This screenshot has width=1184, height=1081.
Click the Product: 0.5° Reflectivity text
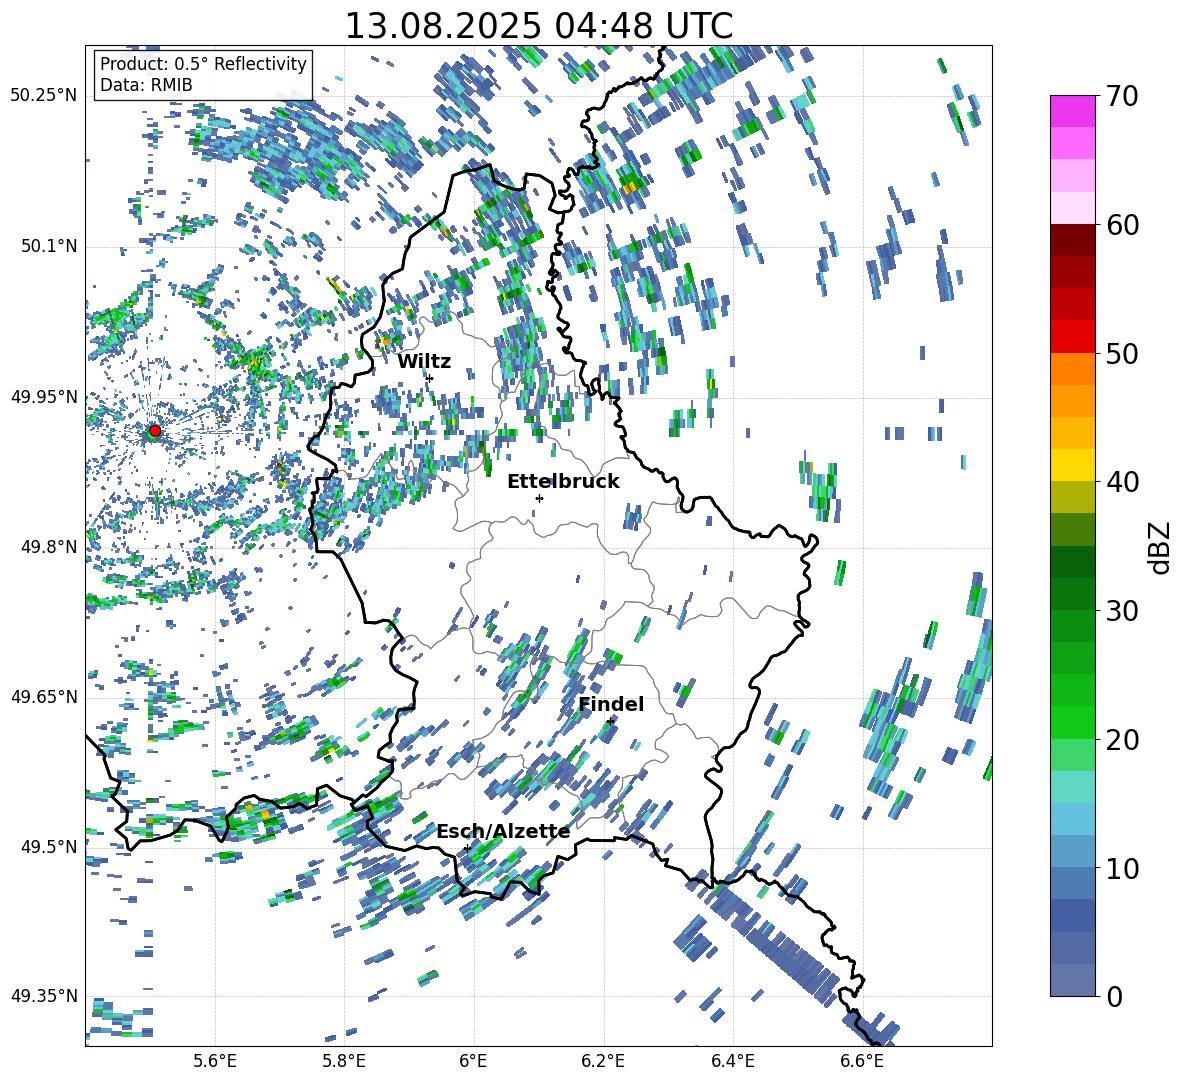click(x=203, y=63)
